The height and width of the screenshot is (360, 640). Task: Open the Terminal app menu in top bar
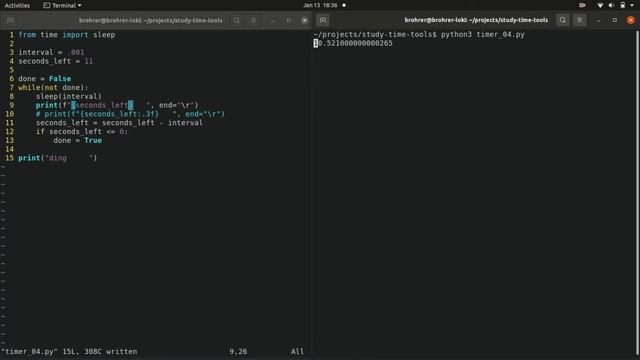click(x=62, y=5)
